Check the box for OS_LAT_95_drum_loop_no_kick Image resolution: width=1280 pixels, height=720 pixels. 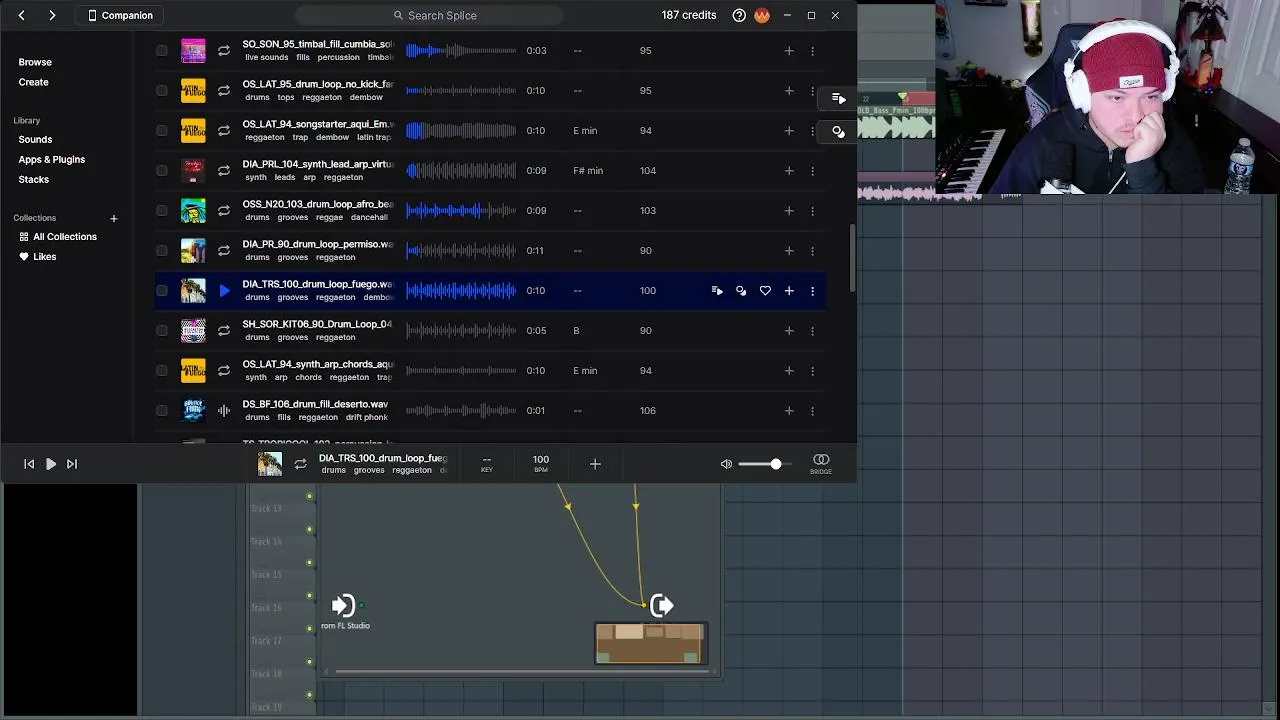tap(162, 91)
